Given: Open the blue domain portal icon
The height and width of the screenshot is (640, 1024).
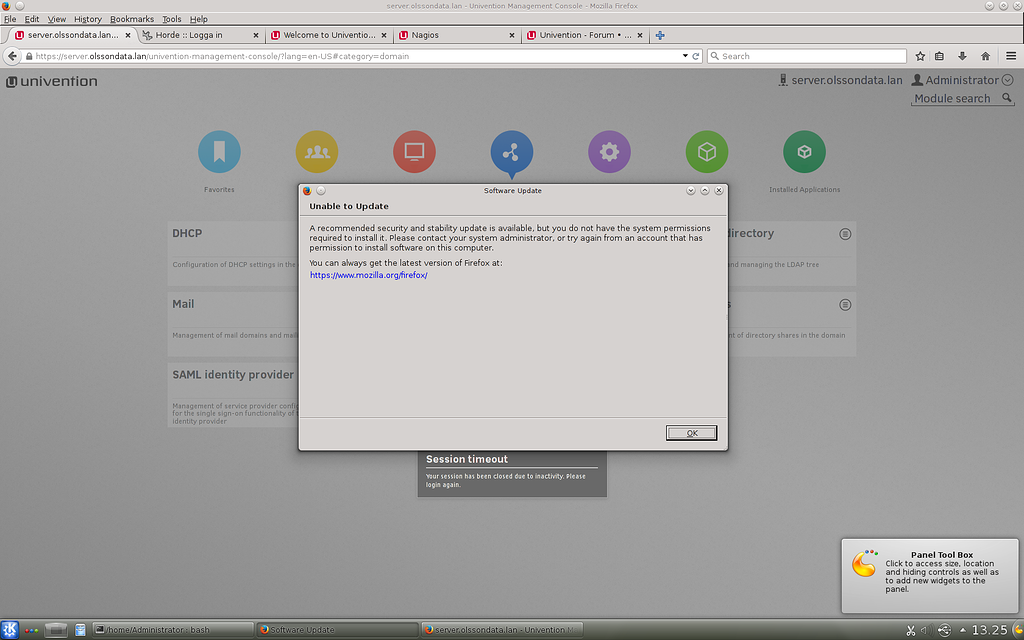Looking at the screenshot, I should click(x=511, y=152).
